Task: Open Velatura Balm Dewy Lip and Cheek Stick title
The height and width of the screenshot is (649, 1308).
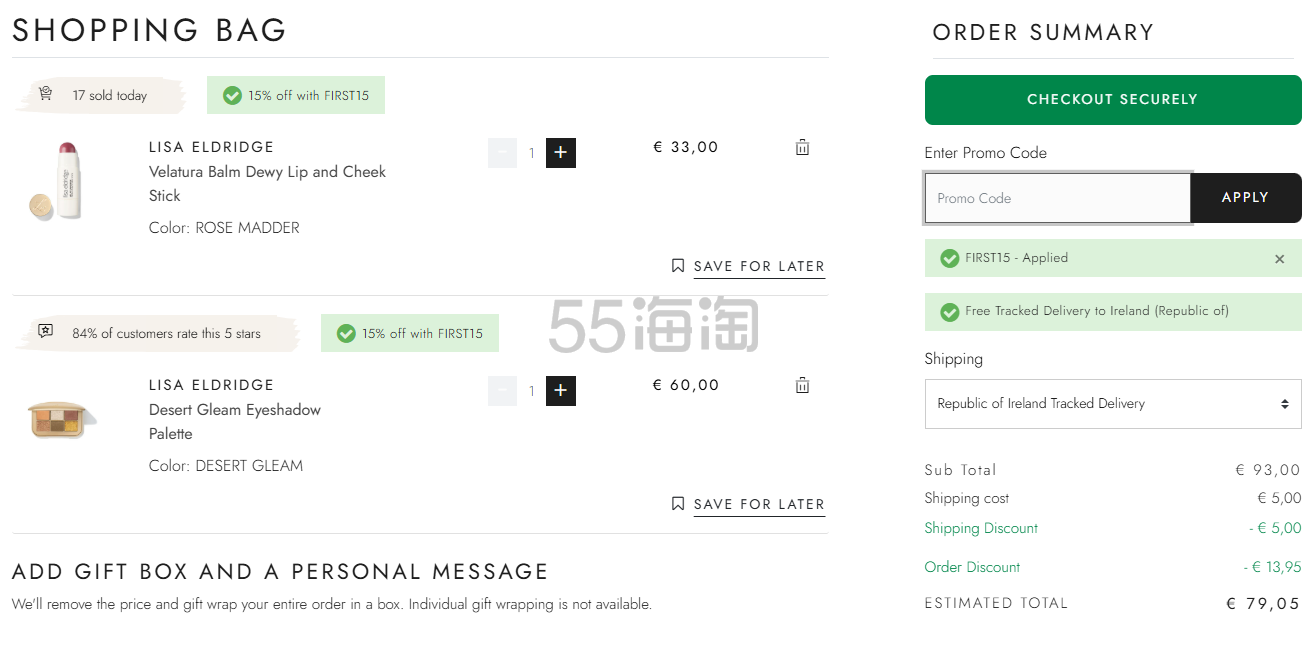Action: (x=267, y=184)
